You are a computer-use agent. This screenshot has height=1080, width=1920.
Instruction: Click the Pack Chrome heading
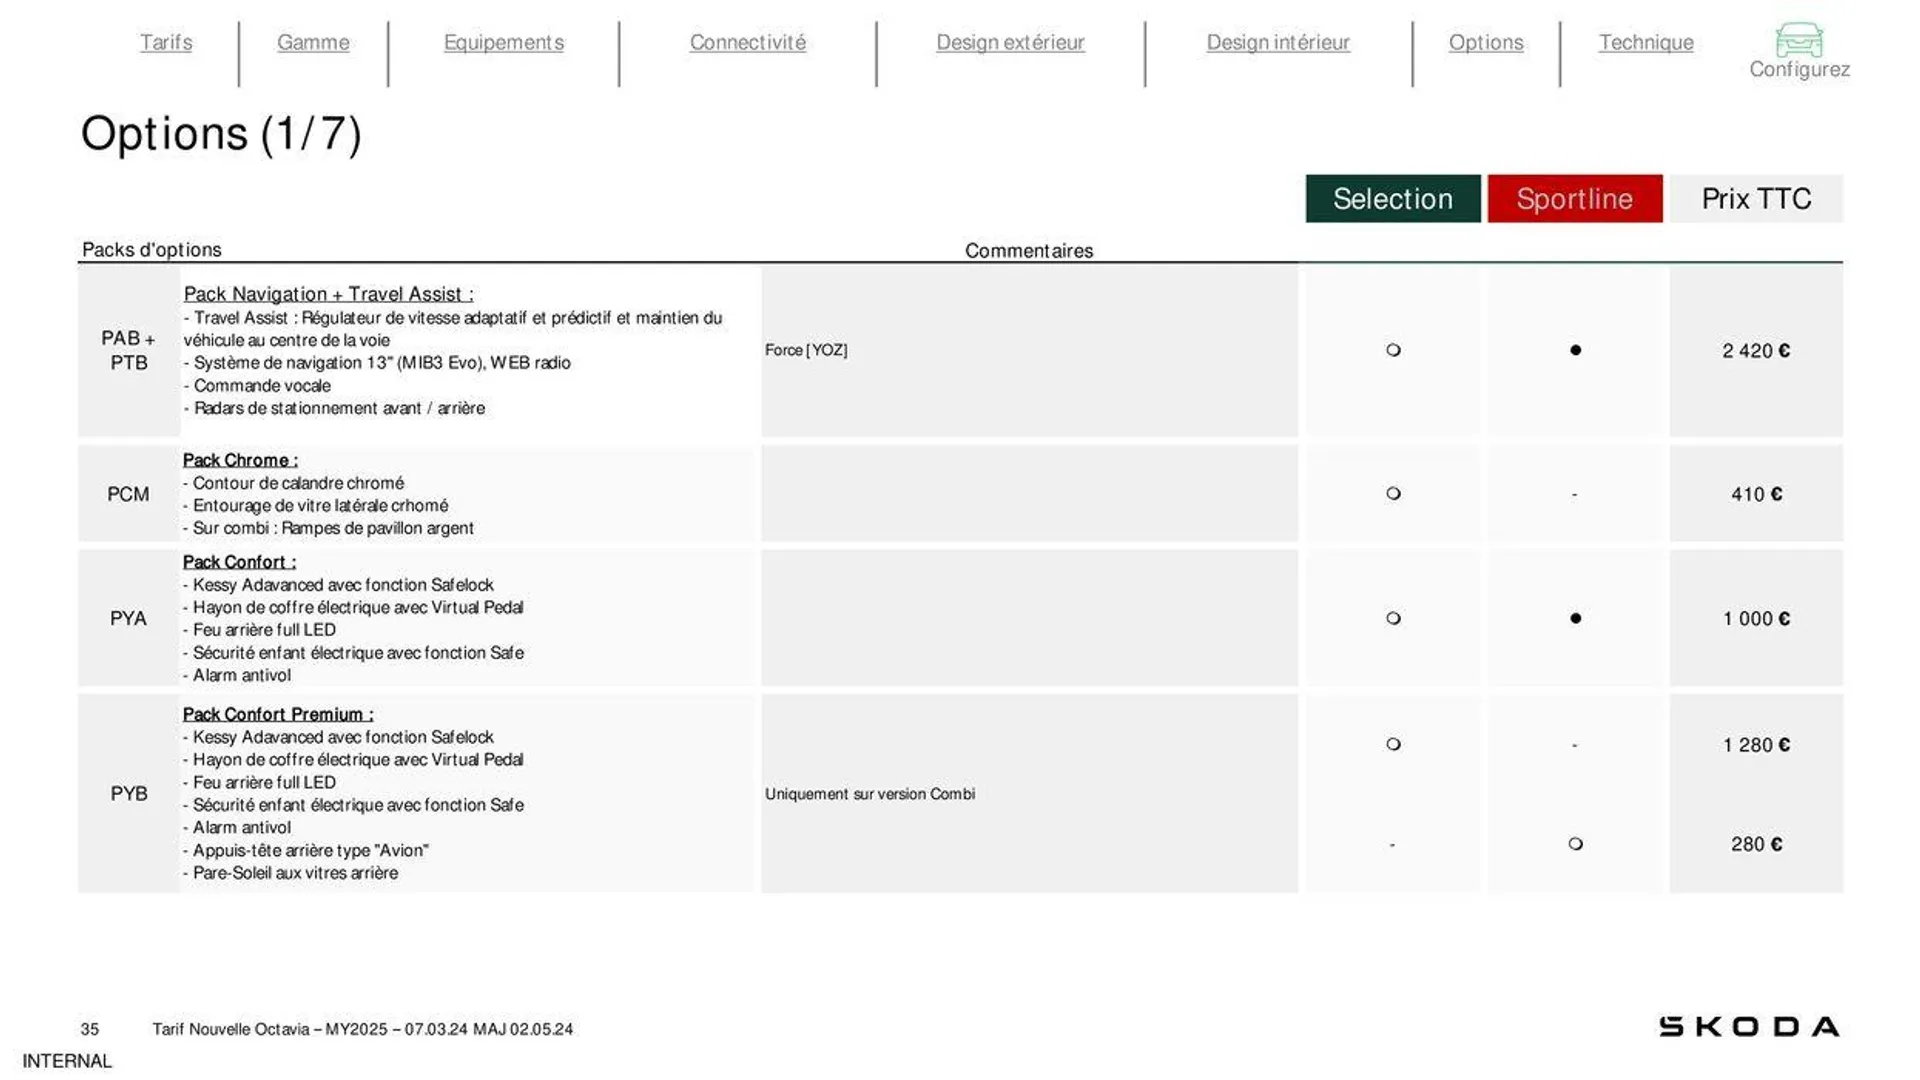tap(240, 460)
